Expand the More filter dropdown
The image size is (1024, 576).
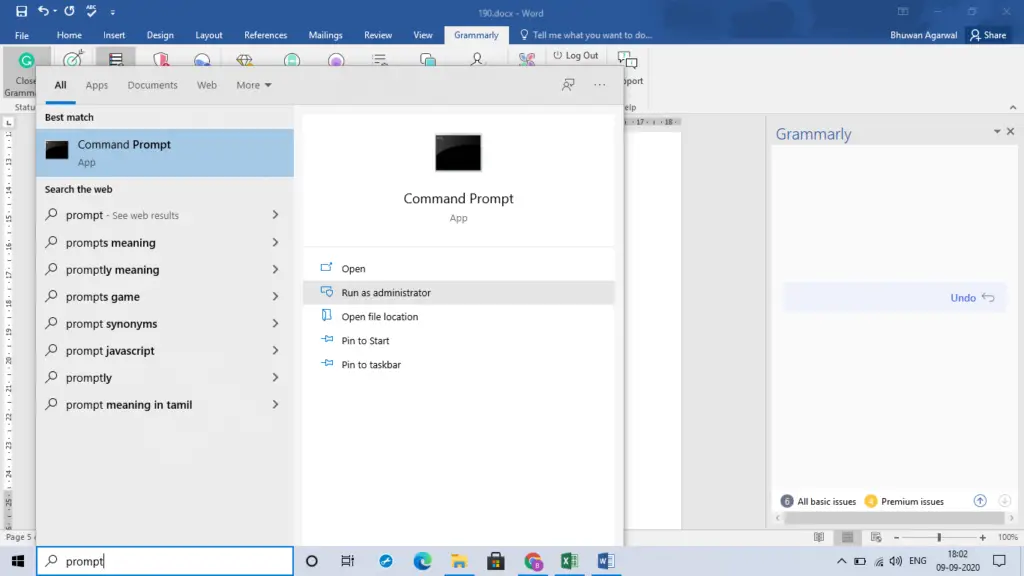pos(253,85)
